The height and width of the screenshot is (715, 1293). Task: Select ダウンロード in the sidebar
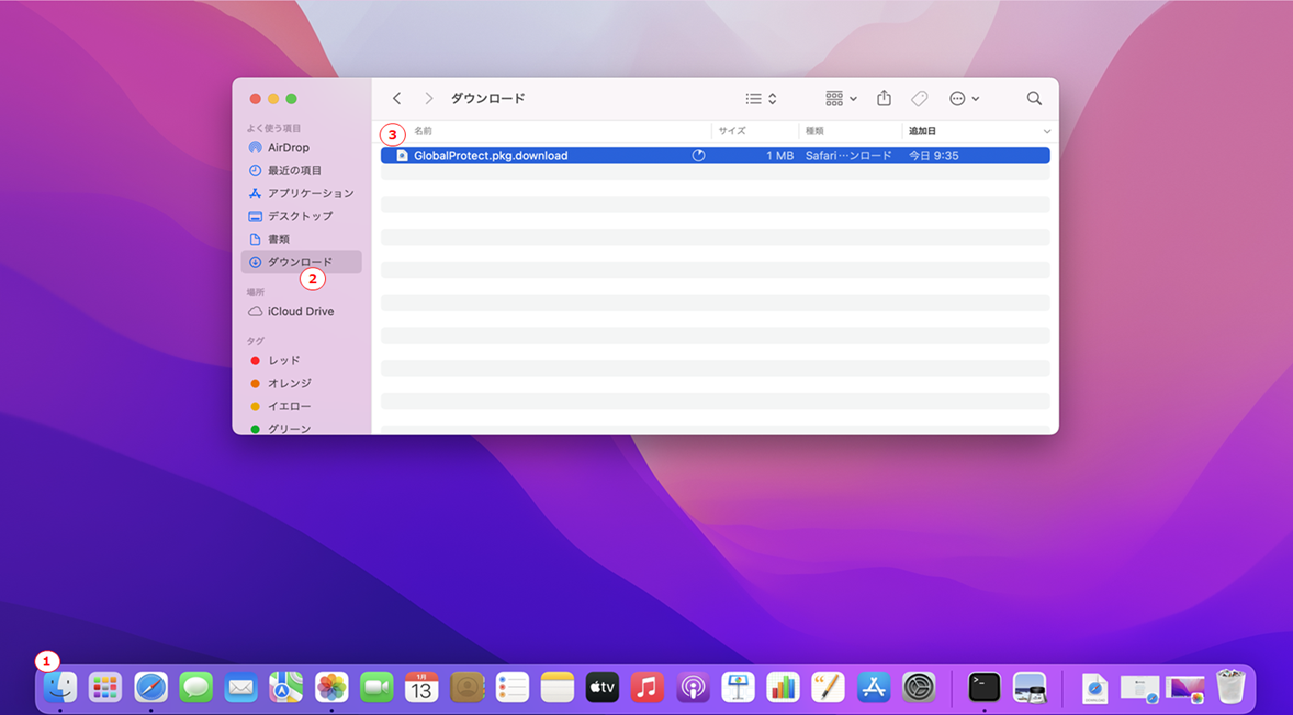click(299, 262)
